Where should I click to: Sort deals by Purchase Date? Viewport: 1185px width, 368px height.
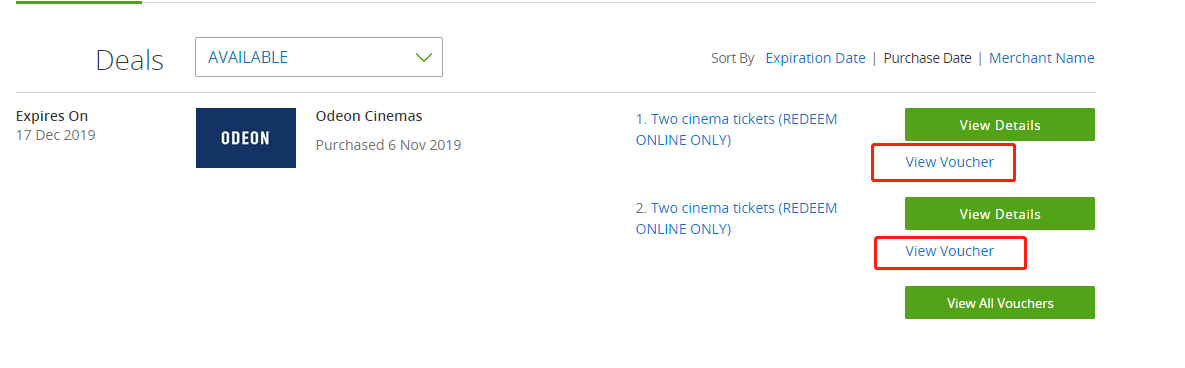point(927,58)
